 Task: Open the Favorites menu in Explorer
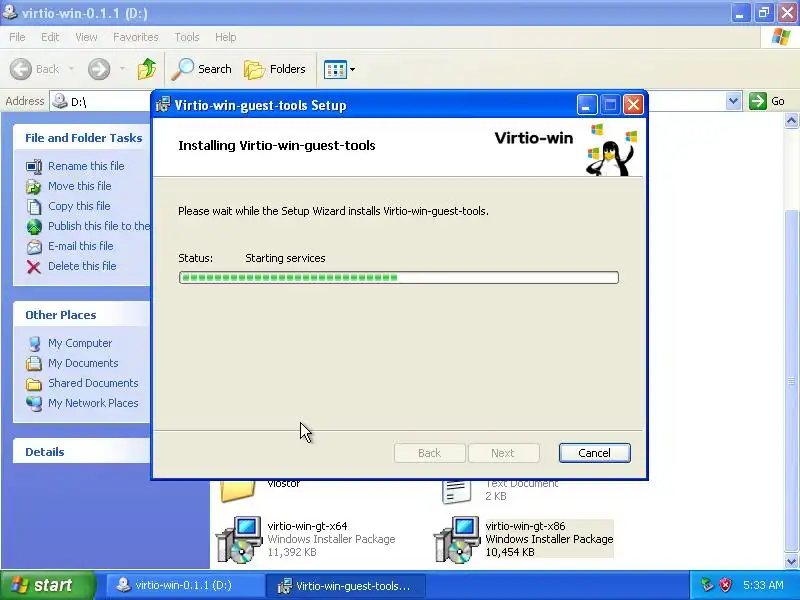[x=136, y=37]
